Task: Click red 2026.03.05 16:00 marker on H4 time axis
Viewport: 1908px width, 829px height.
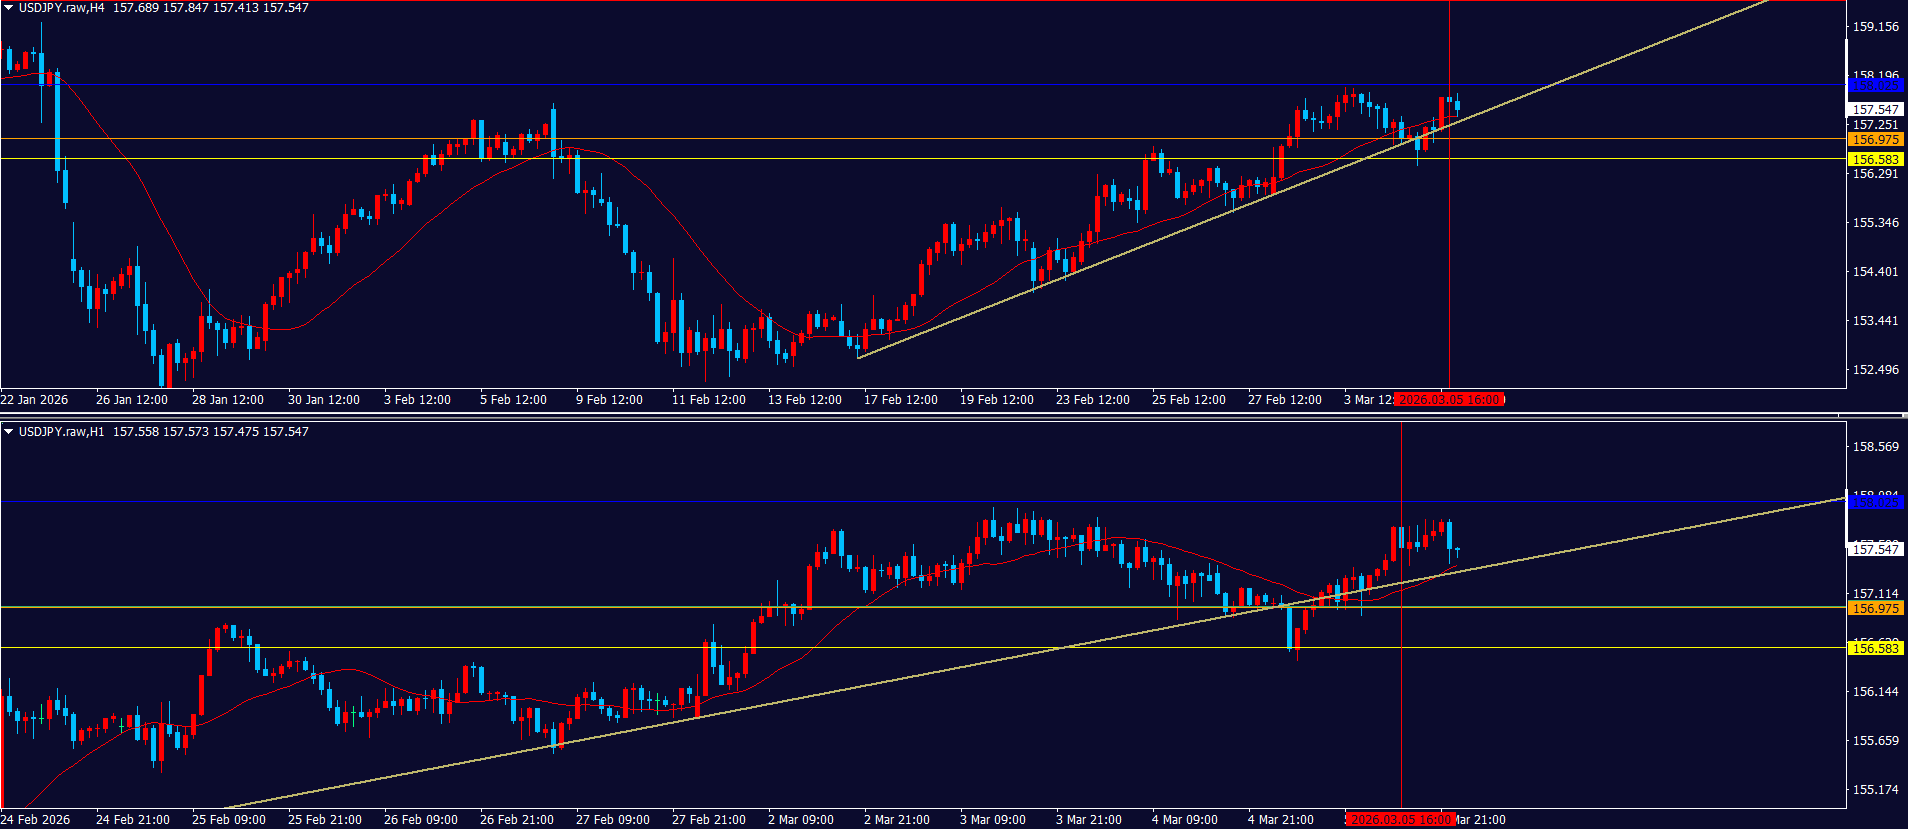Action: (1449, 400)
